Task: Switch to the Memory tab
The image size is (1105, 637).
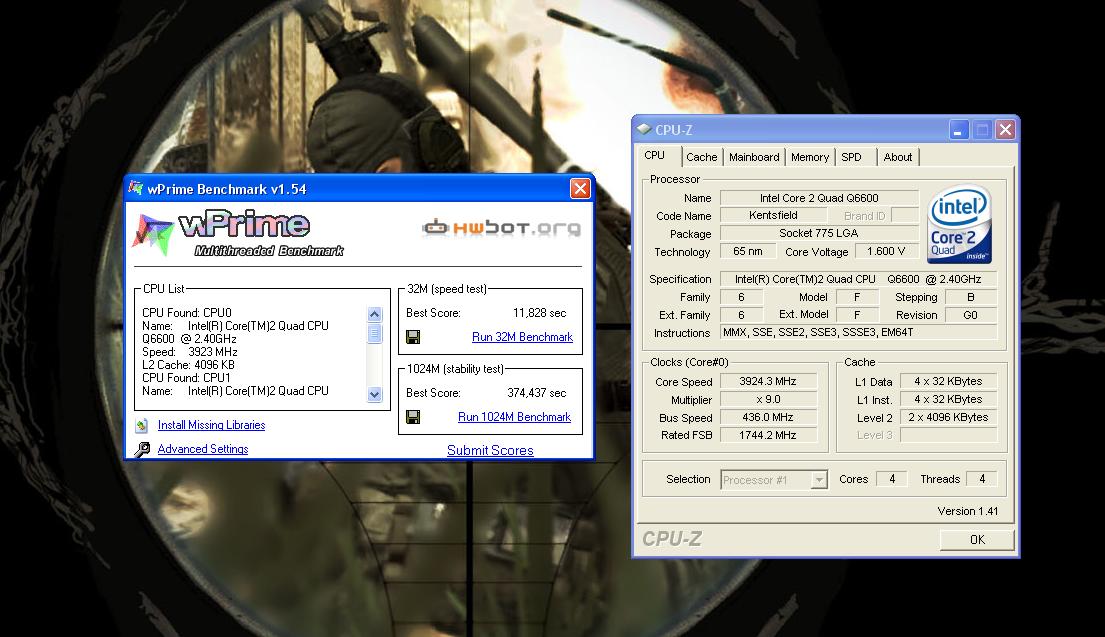Action: 810,157
